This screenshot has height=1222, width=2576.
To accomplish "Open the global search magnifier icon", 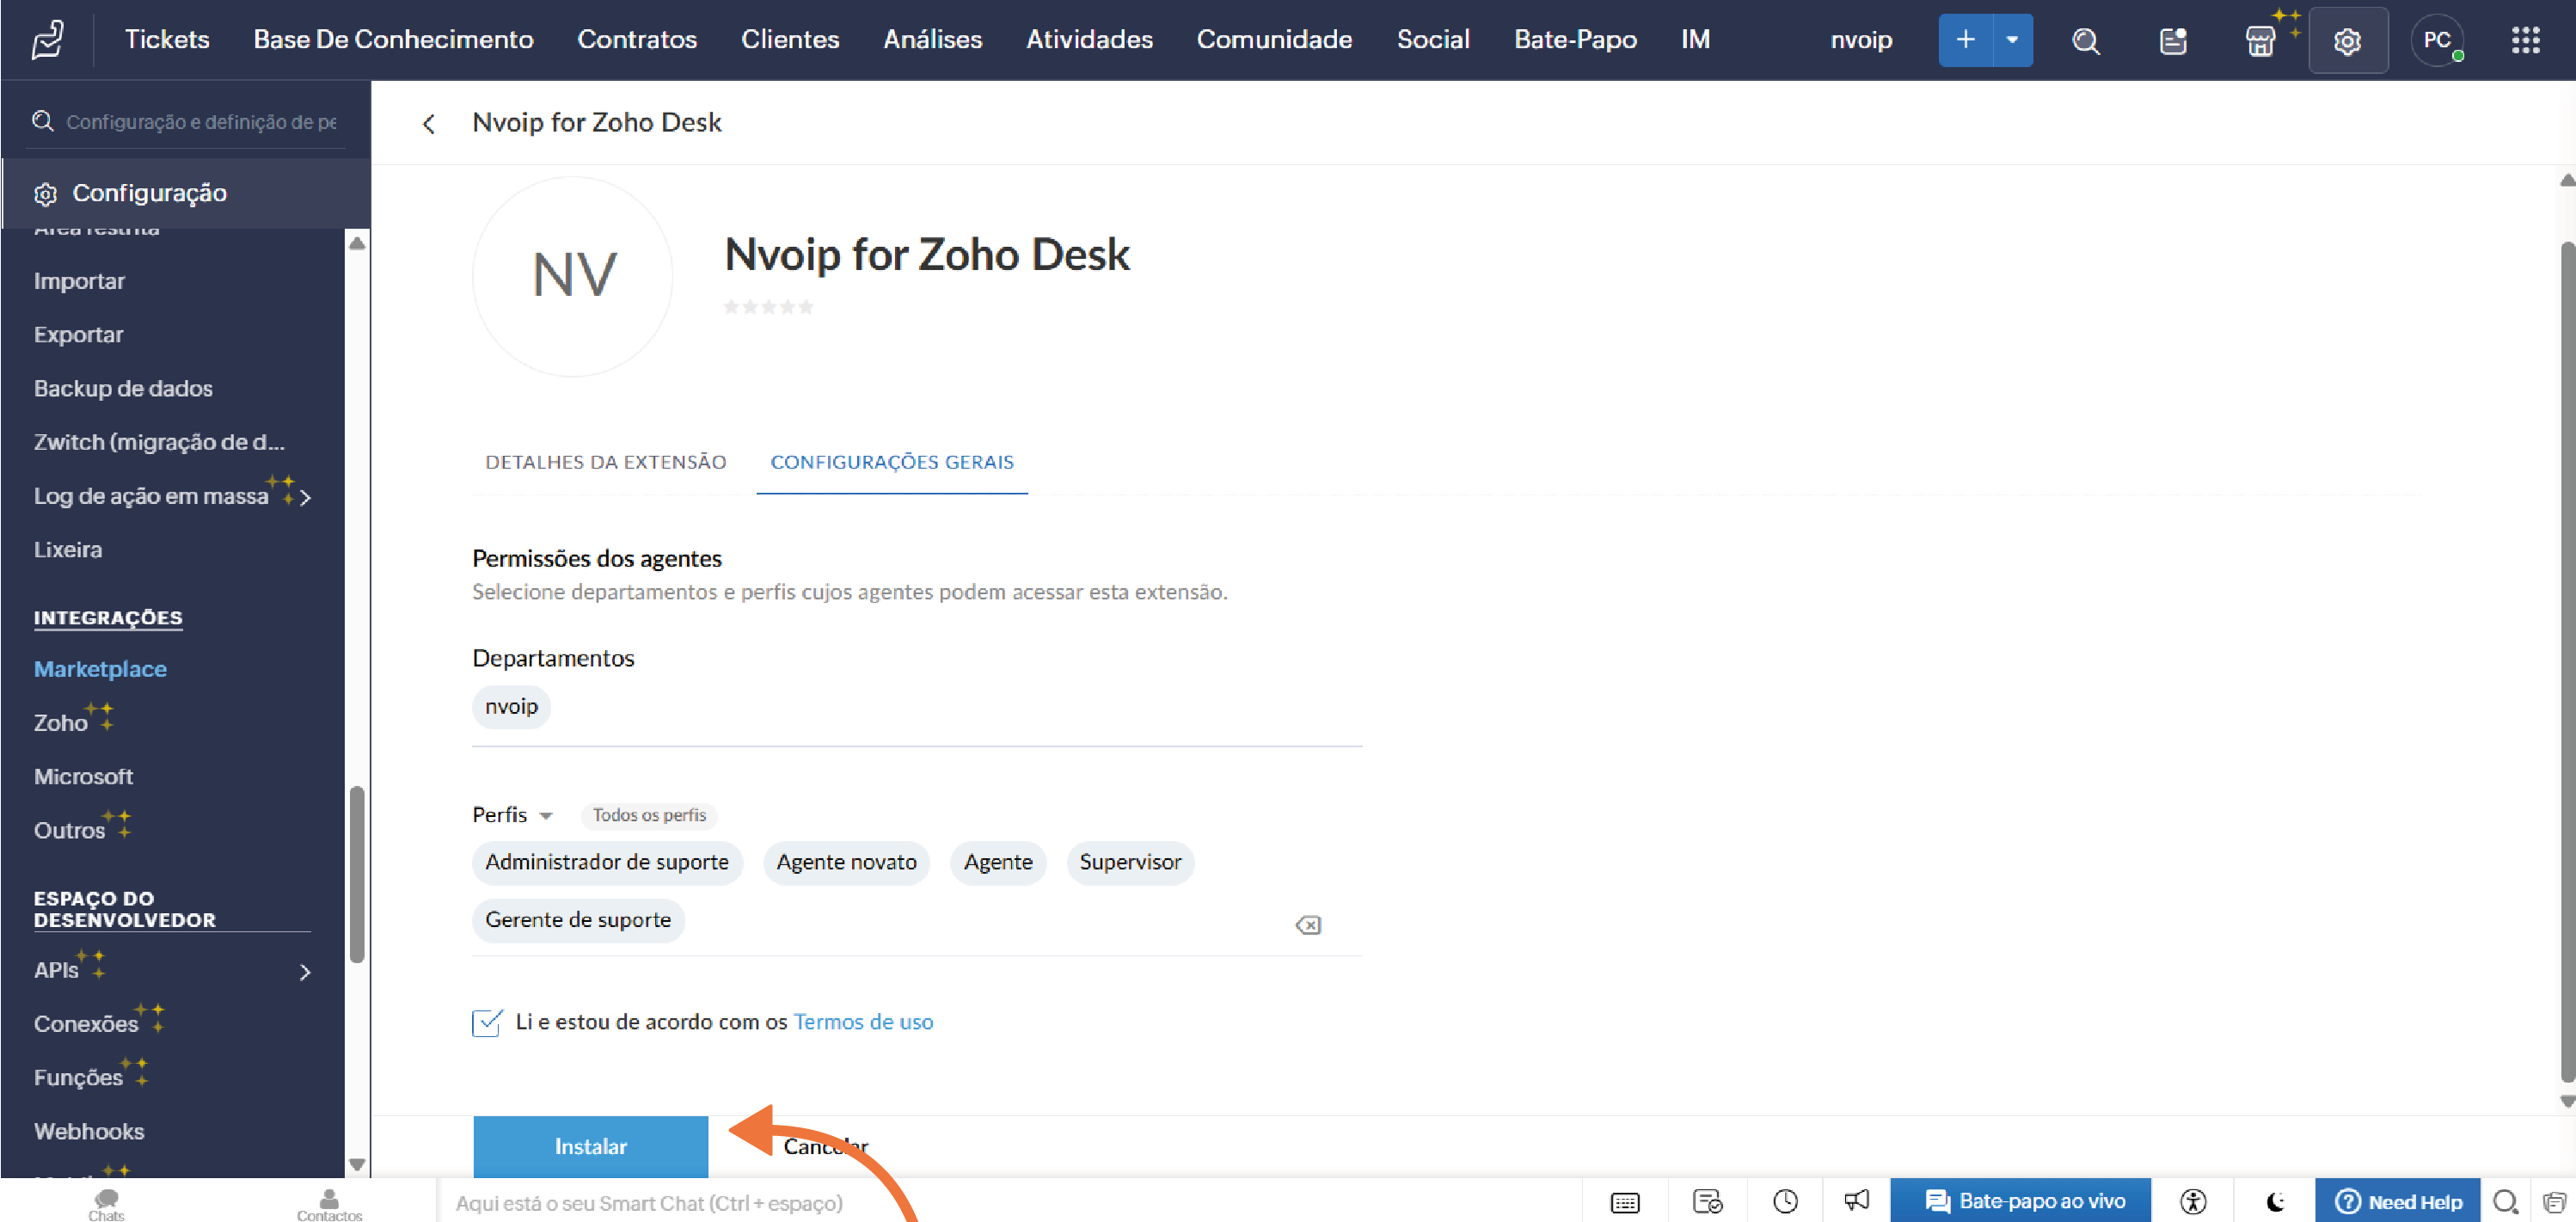I will tap(2085, 41).
